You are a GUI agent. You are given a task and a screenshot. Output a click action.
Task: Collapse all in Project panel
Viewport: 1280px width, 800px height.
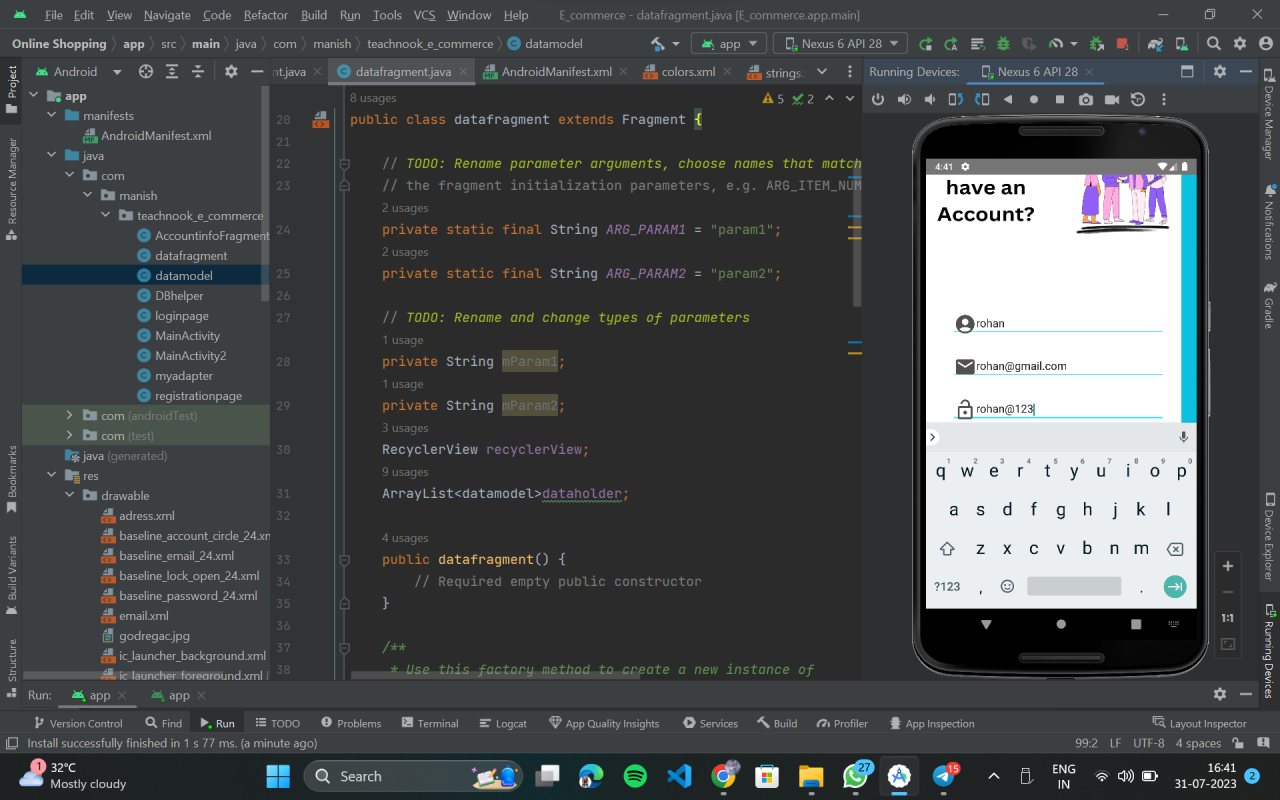pos(199,72)
